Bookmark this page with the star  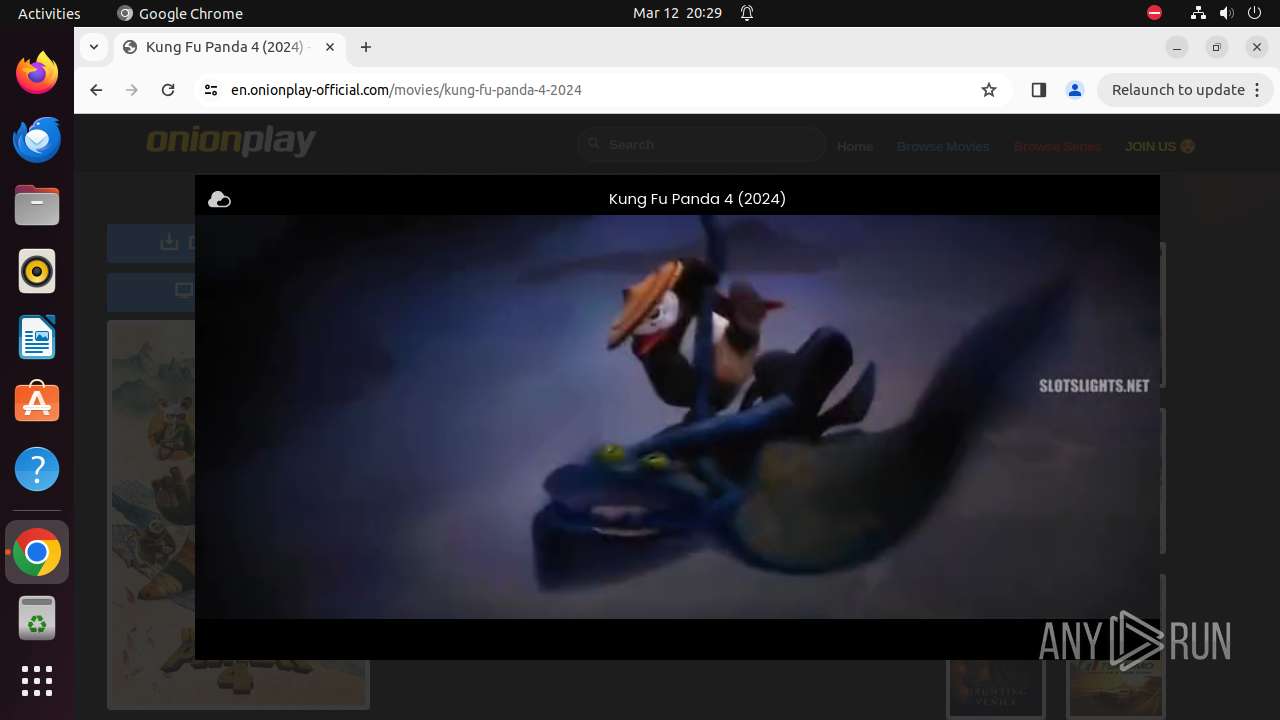click(989, 90)
